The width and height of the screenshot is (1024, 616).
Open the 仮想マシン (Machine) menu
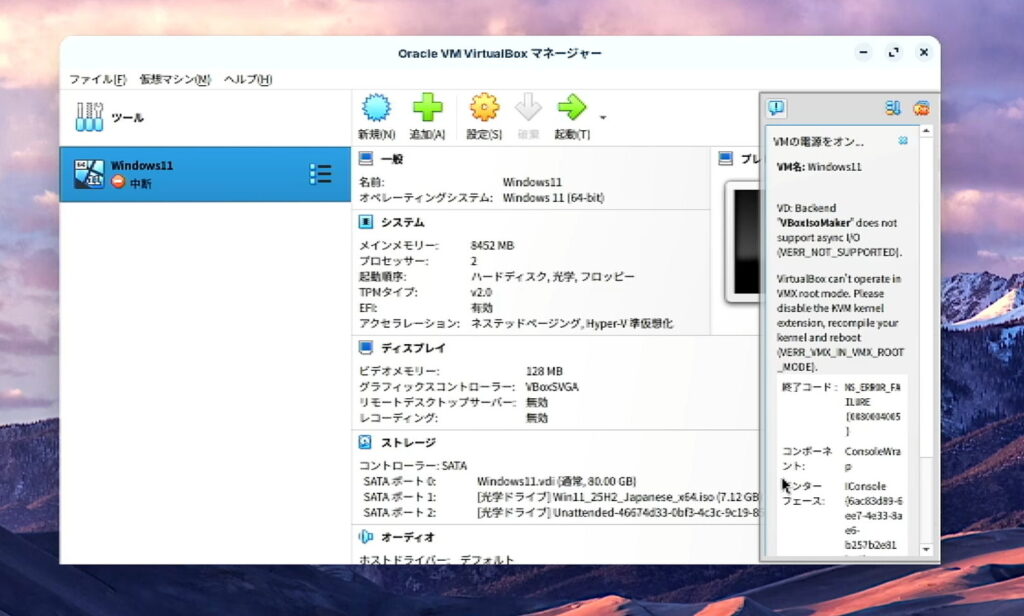tap(175, 79)
